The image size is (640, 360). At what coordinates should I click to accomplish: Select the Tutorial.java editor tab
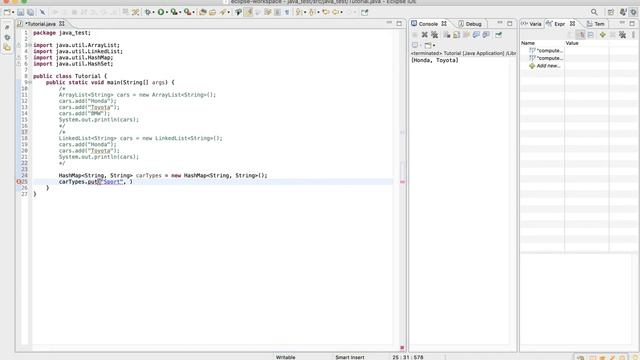click(40, 24)
